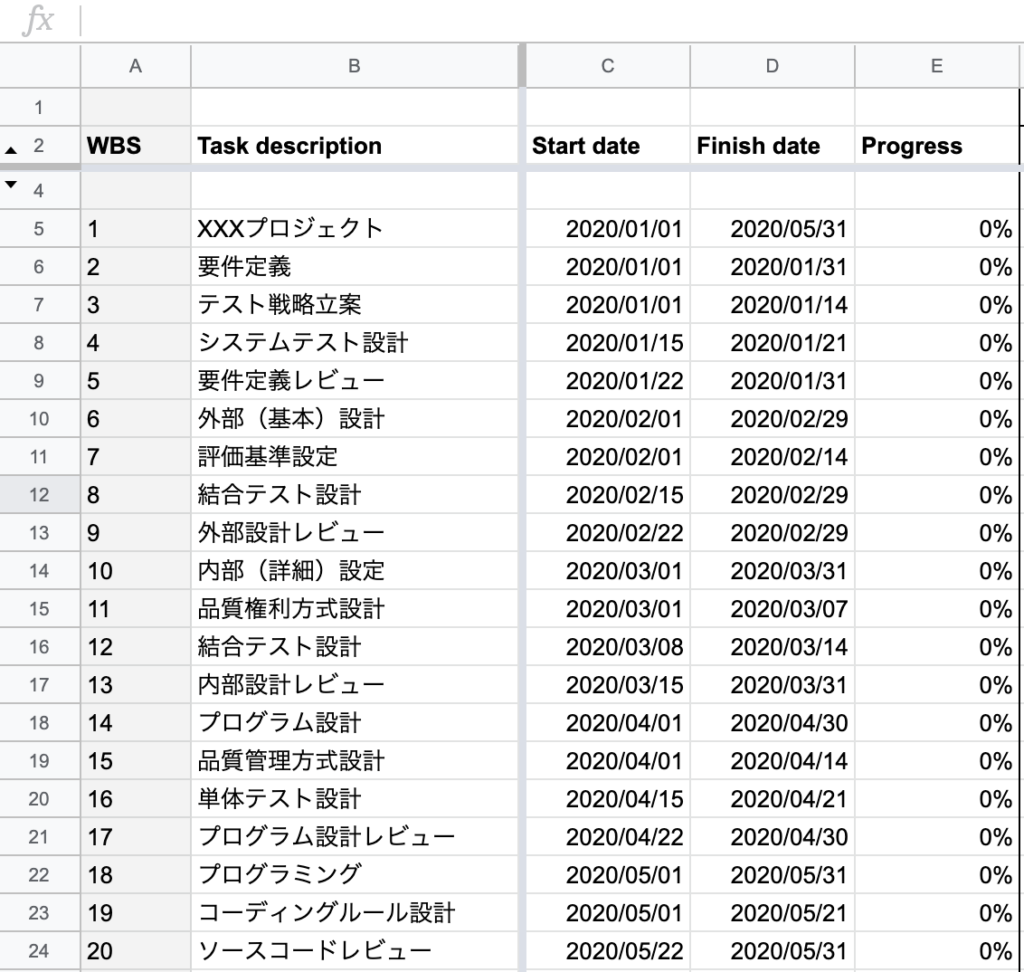Click start date 2020/04/22
Image resolution: width=1024 pixels, height=972 pixels.
(607, 837)
